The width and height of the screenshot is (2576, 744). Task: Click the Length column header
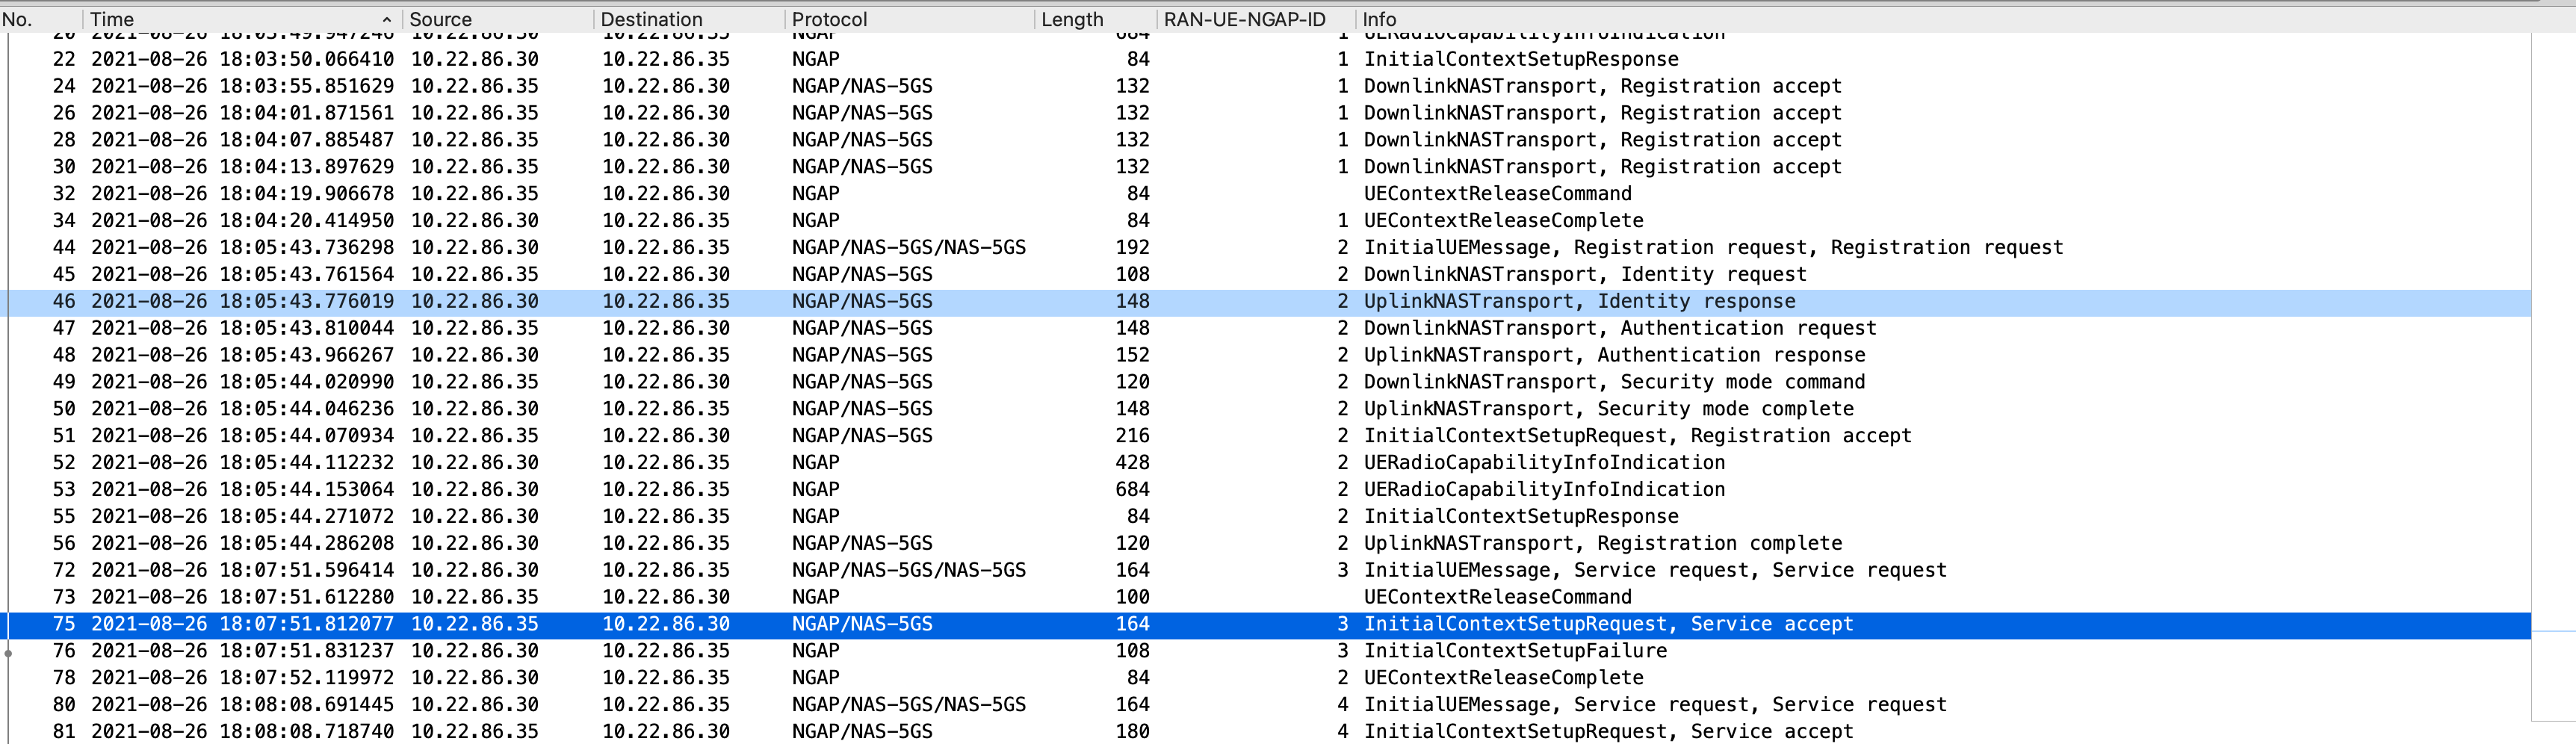point(1073,18)
